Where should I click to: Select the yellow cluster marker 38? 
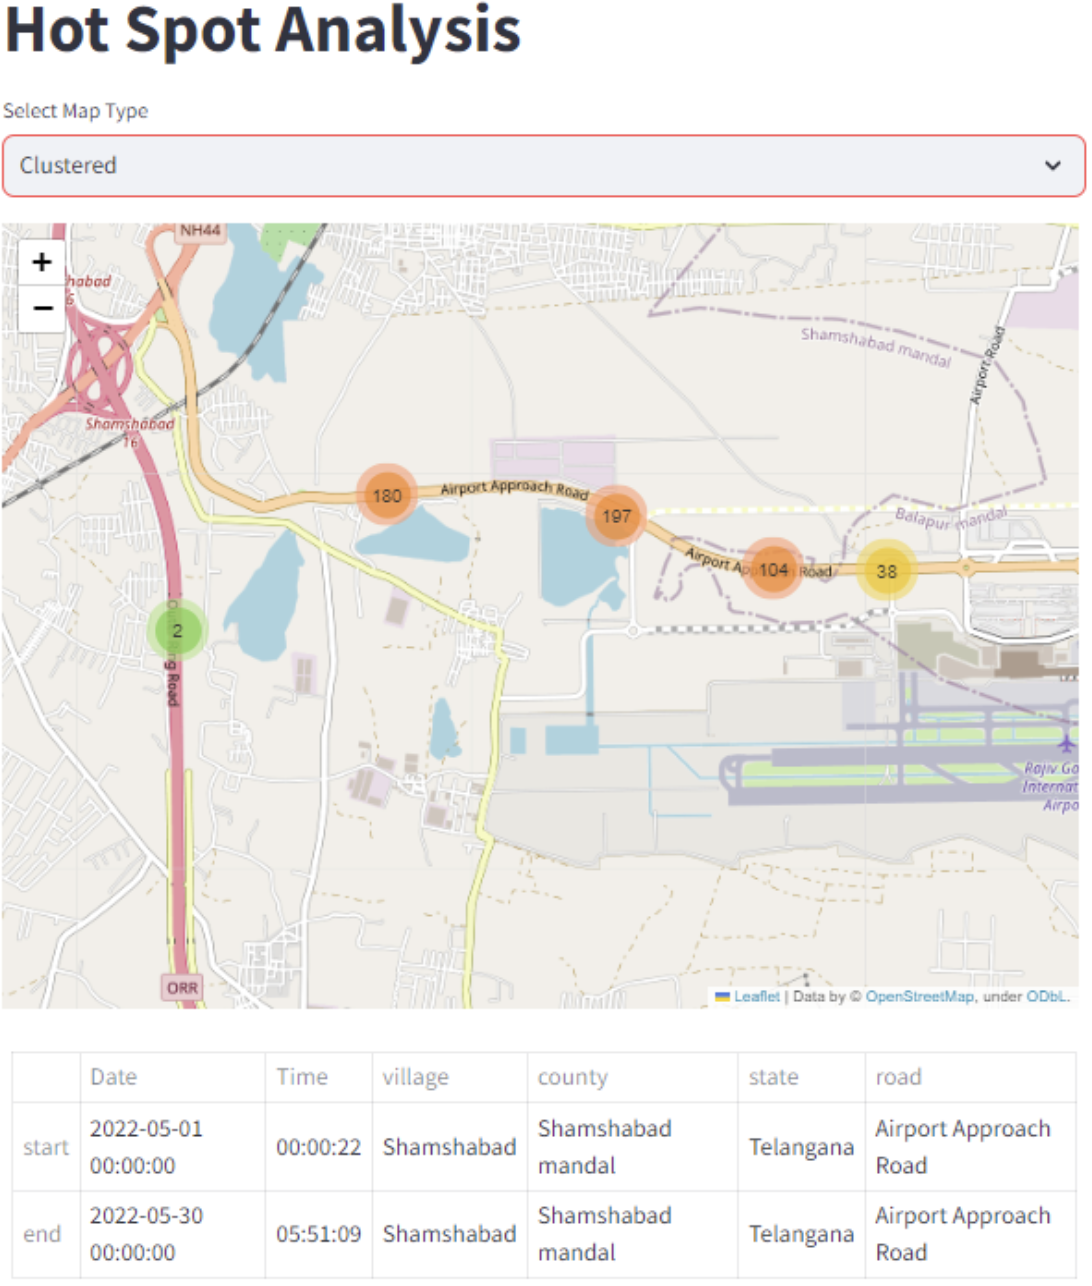point(887,571)
